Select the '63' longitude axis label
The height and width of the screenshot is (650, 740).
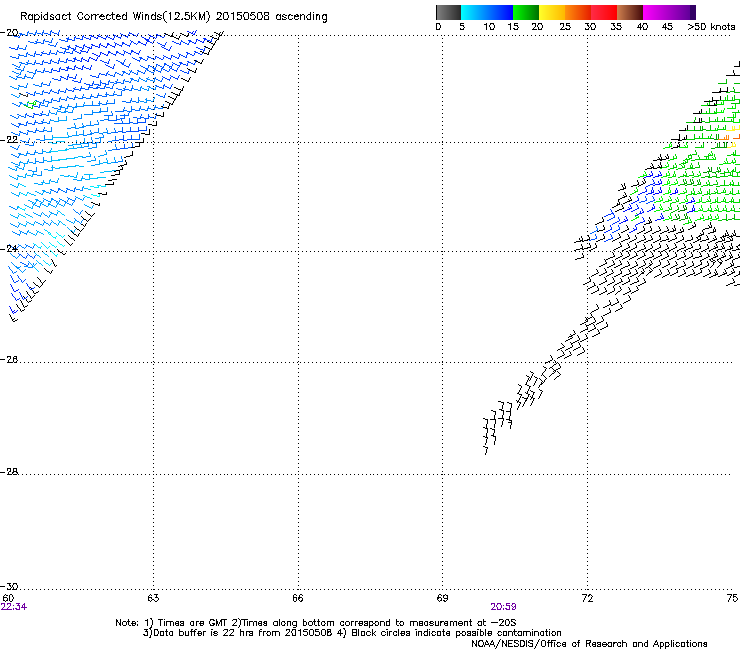tap(153, 598)
